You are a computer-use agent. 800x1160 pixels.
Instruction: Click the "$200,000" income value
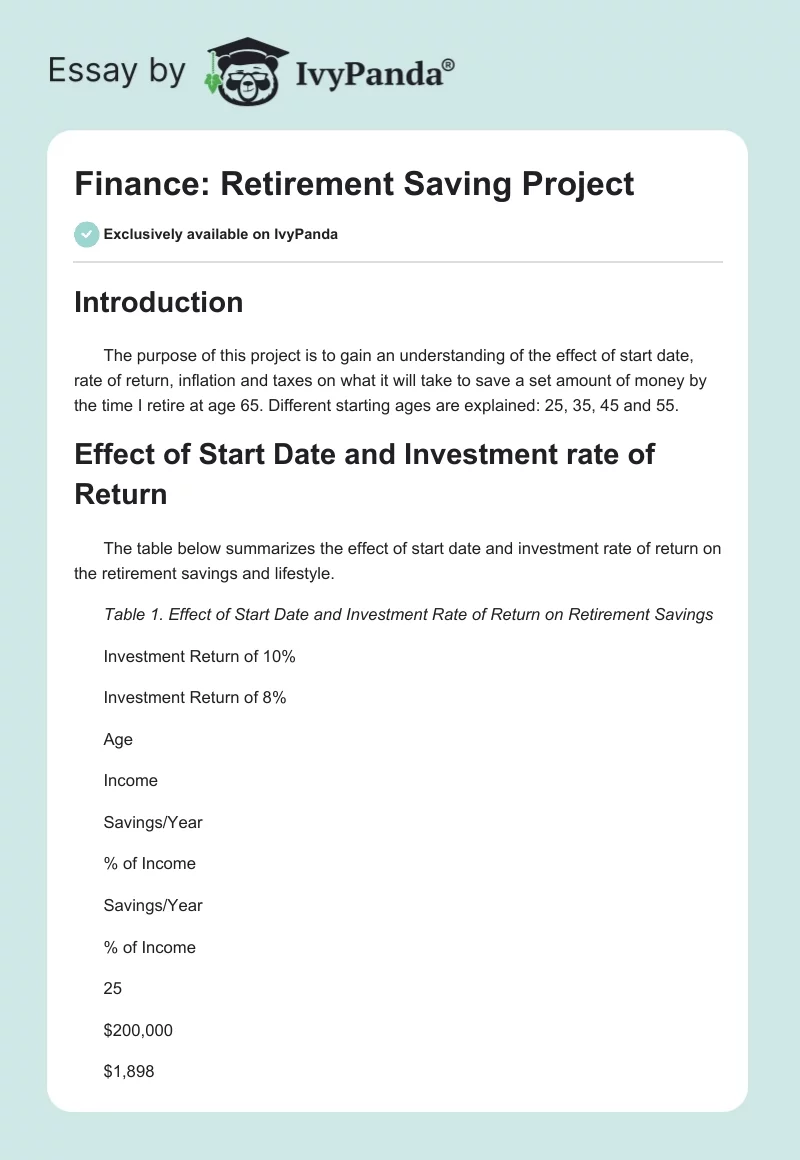[x=138, y=1030]
